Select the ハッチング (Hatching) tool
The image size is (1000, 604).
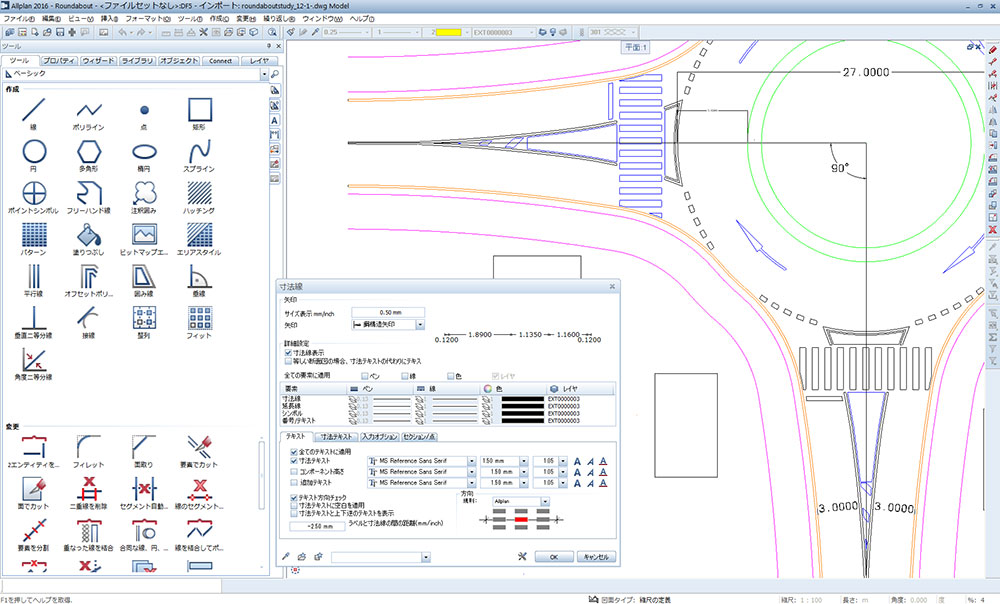[199, 193]
